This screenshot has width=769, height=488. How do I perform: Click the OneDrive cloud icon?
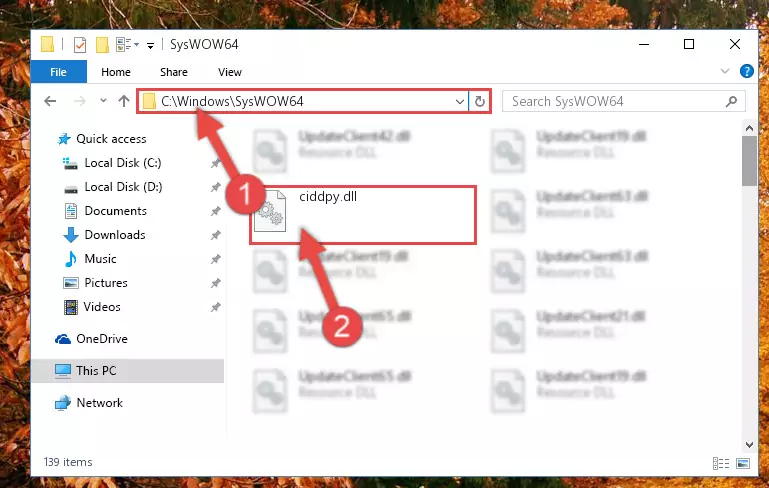63,339
